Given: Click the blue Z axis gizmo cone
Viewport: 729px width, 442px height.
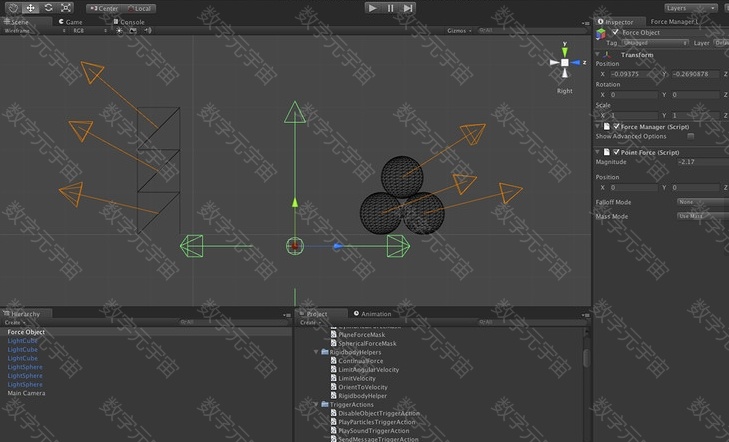Looking at the screenshot, I should click(x=576, y=62).
